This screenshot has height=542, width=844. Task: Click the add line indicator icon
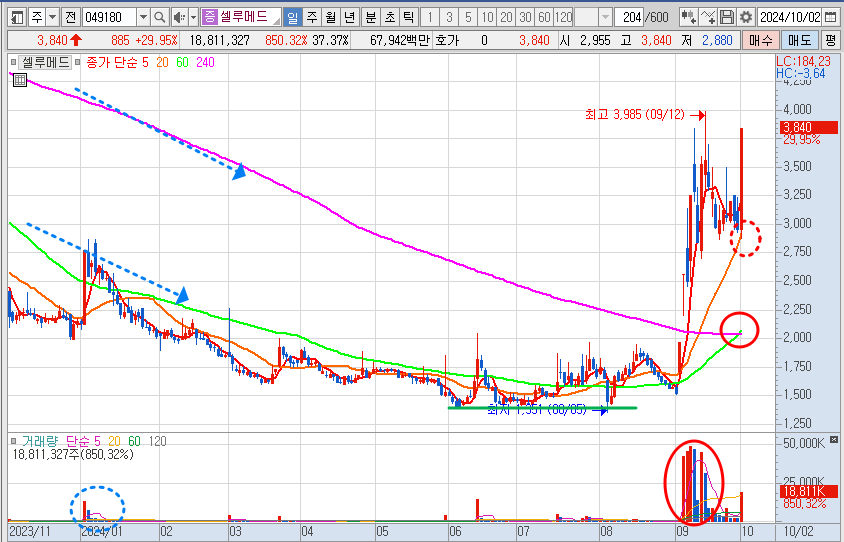click(708, 18)
